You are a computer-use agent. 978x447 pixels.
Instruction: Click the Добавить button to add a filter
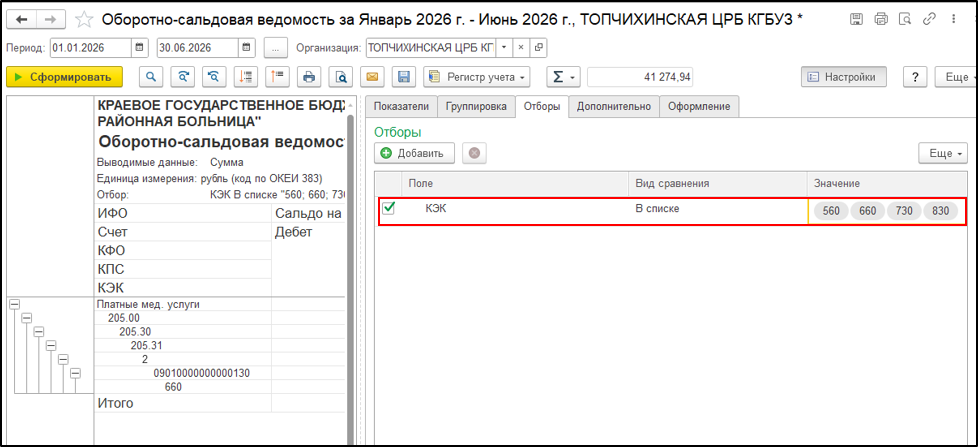coord(414,153)
